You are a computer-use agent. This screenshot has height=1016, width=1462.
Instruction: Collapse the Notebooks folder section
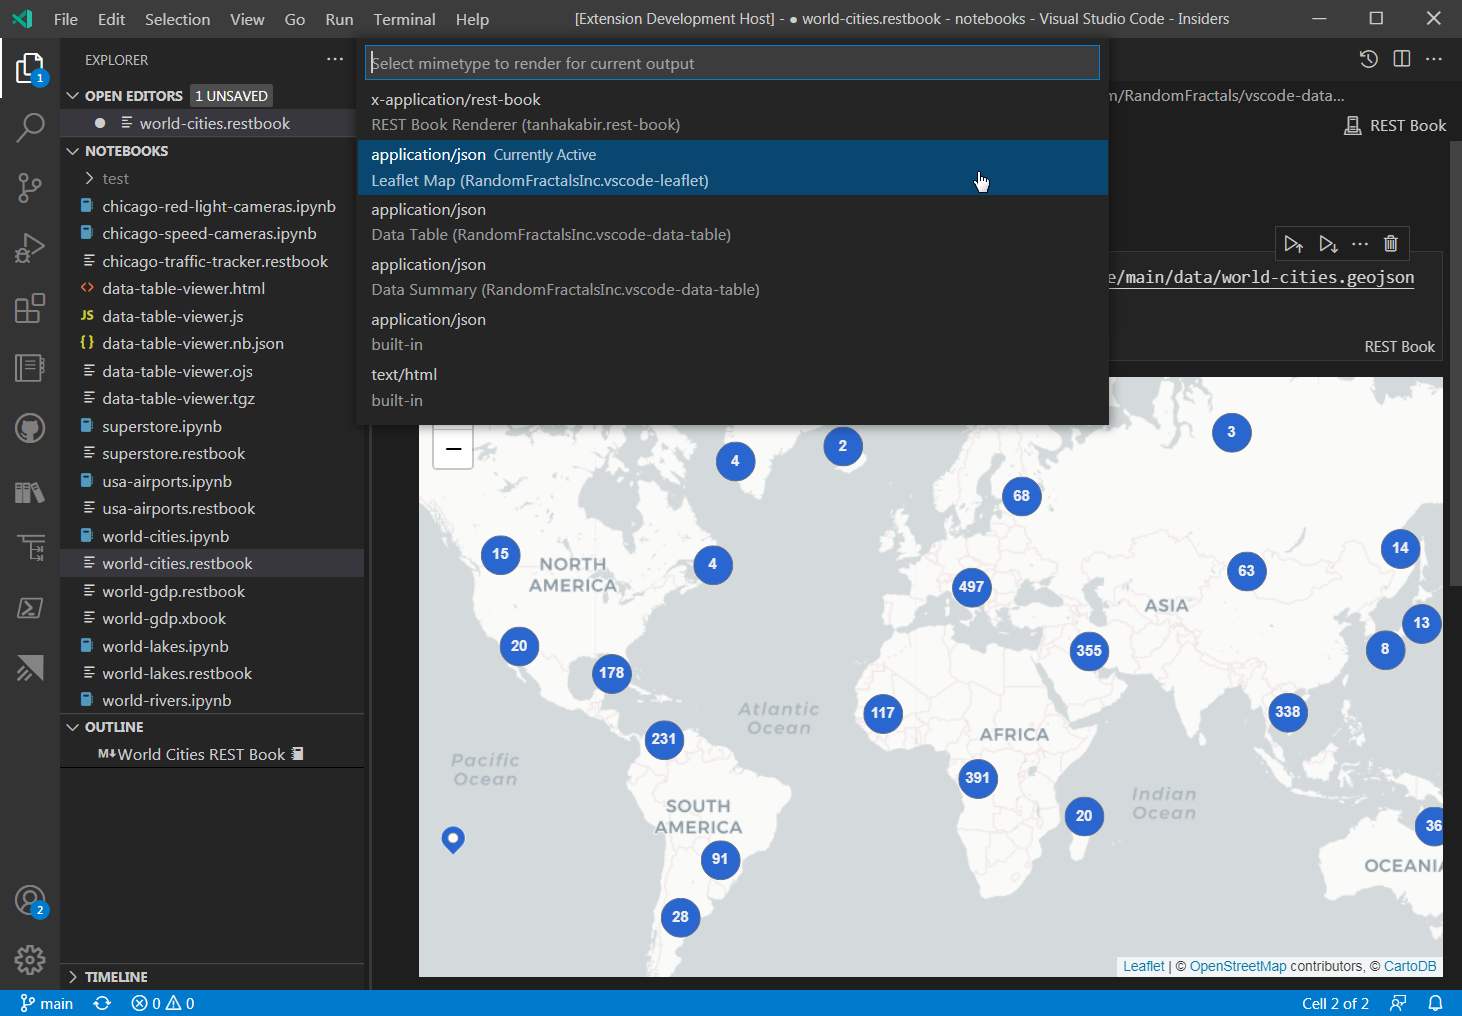72,151
